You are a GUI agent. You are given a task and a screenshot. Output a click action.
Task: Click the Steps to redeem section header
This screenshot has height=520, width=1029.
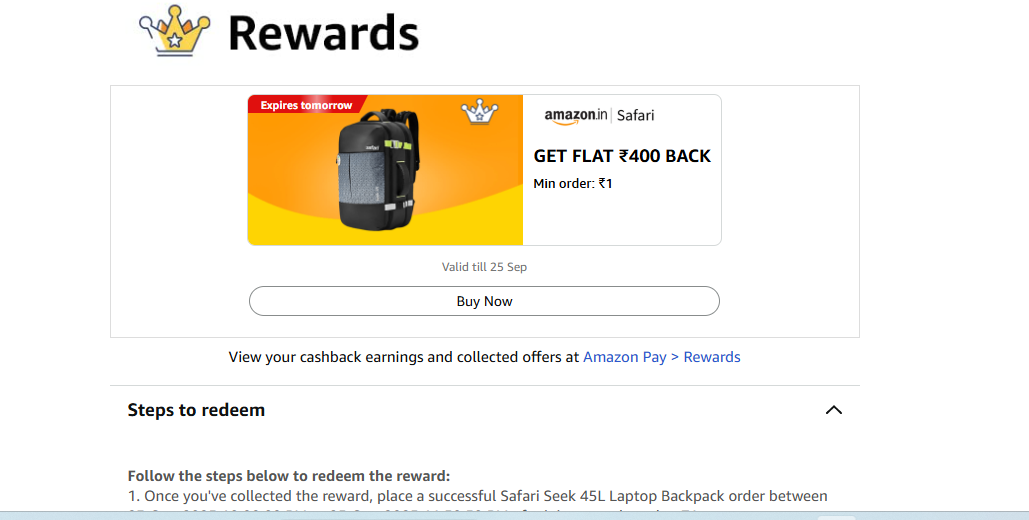[x=196, y=410]
